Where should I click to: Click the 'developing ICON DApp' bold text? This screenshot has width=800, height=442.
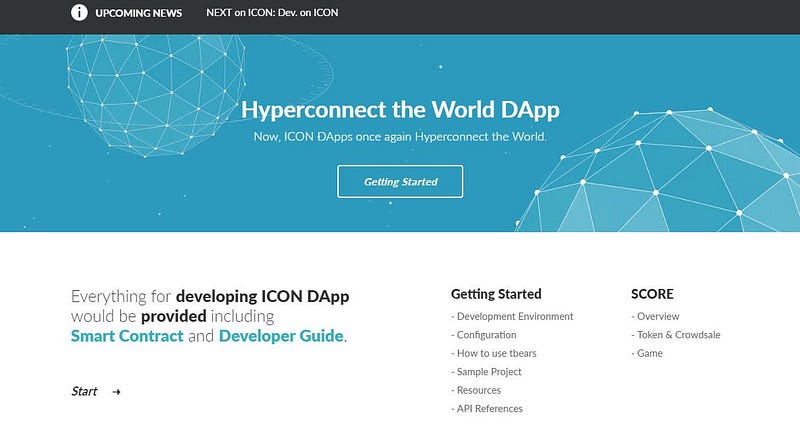click(x=262, y=297)
